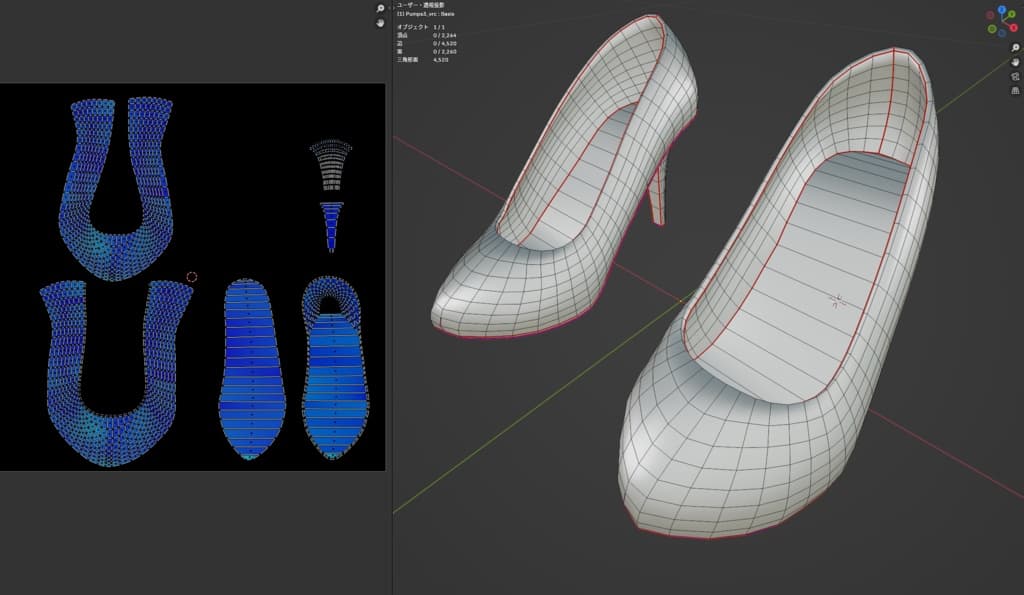Toggle camera view in the 3D viewport
1024x595 pixels.
point(1015,75)
